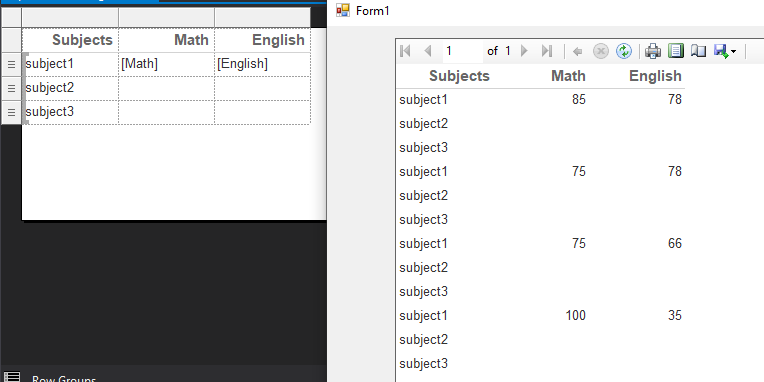Viewport: 764px width, 382px height.
Task: Click the Subjects header in report viewer
Action: click(x=459, y=76)
